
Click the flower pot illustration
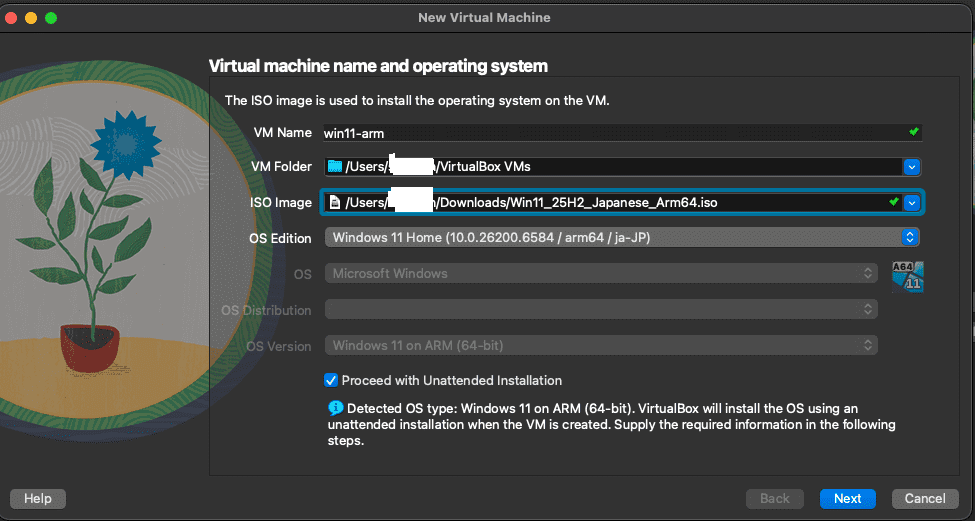pyautogui.click(x=89, y=345)
